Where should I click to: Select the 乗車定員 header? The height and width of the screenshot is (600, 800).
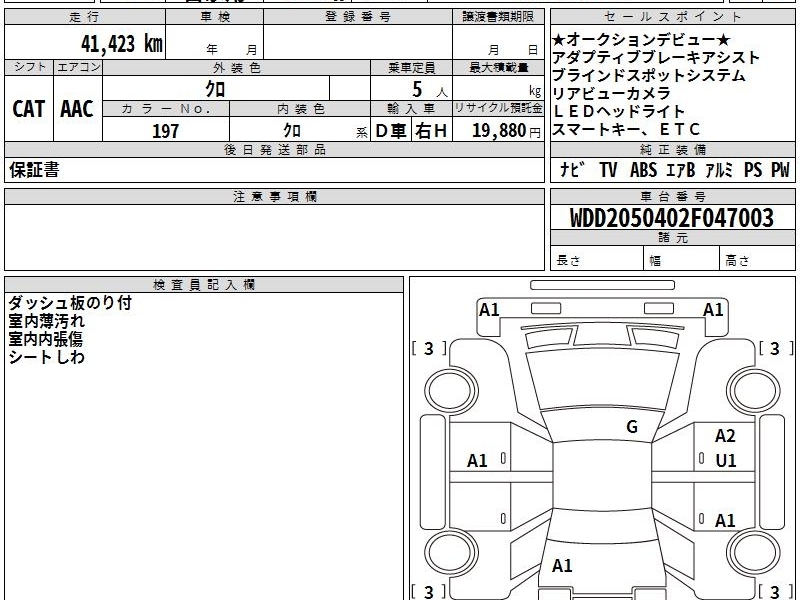click(411, 67)
